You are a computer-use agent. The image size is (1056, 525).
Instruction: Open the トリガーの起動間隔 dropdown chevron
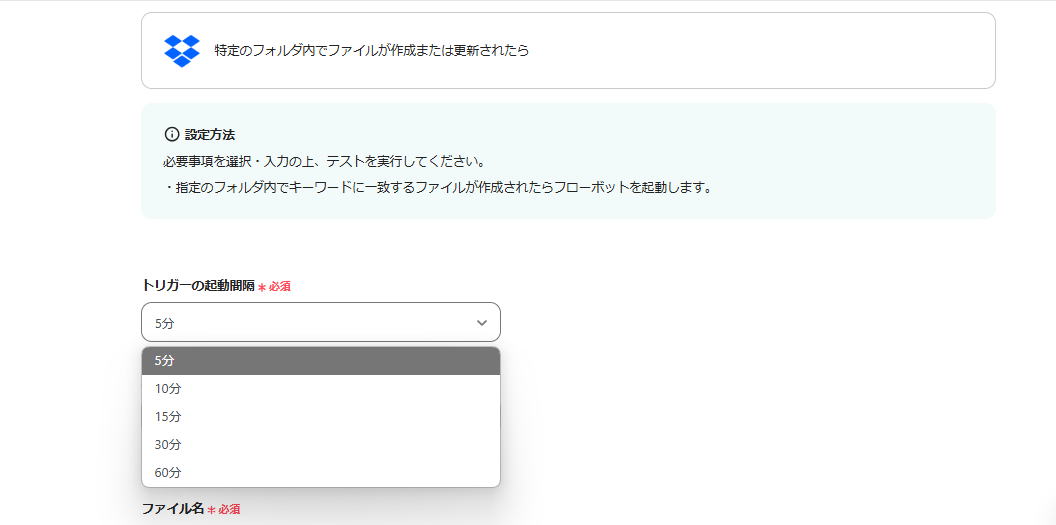tap(482, 323)
